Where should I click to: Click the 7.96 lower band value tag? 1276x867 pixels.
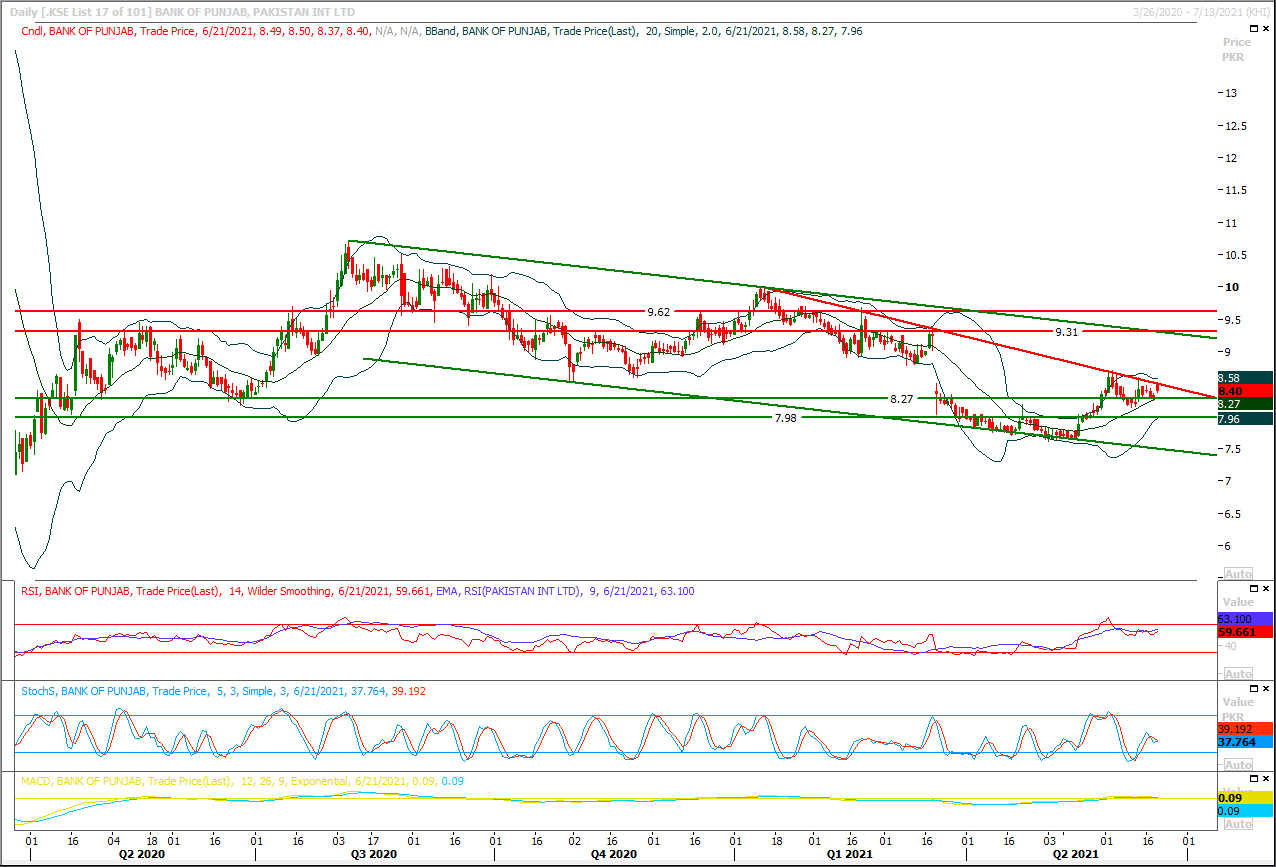(1245, 419)
